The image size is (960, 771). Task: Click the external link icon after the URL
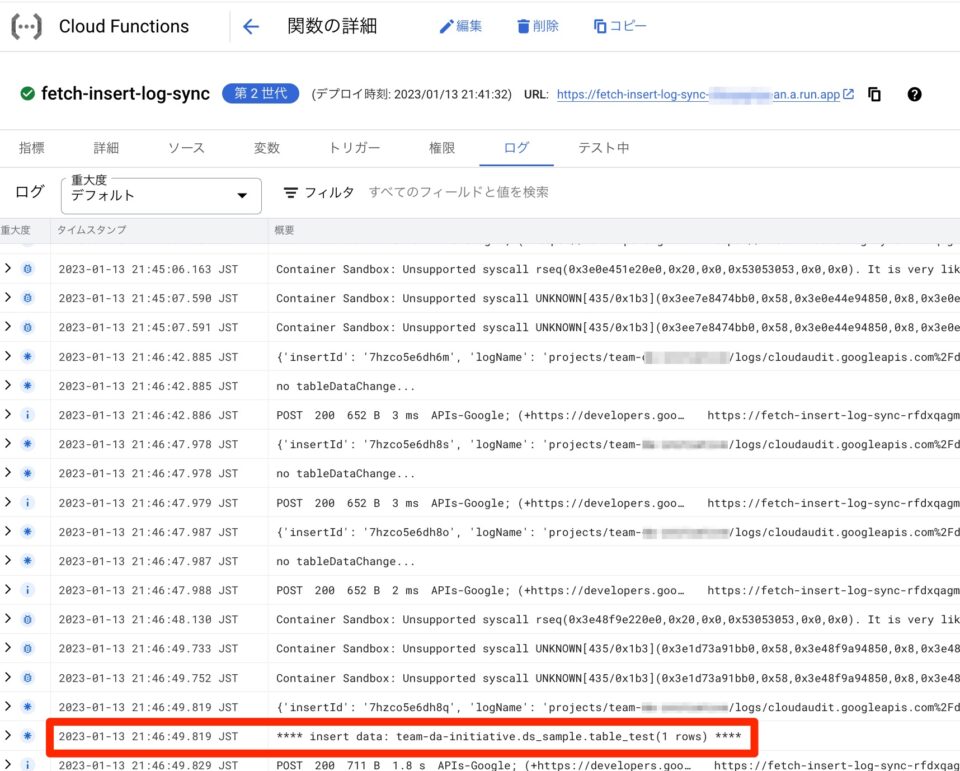848,94
